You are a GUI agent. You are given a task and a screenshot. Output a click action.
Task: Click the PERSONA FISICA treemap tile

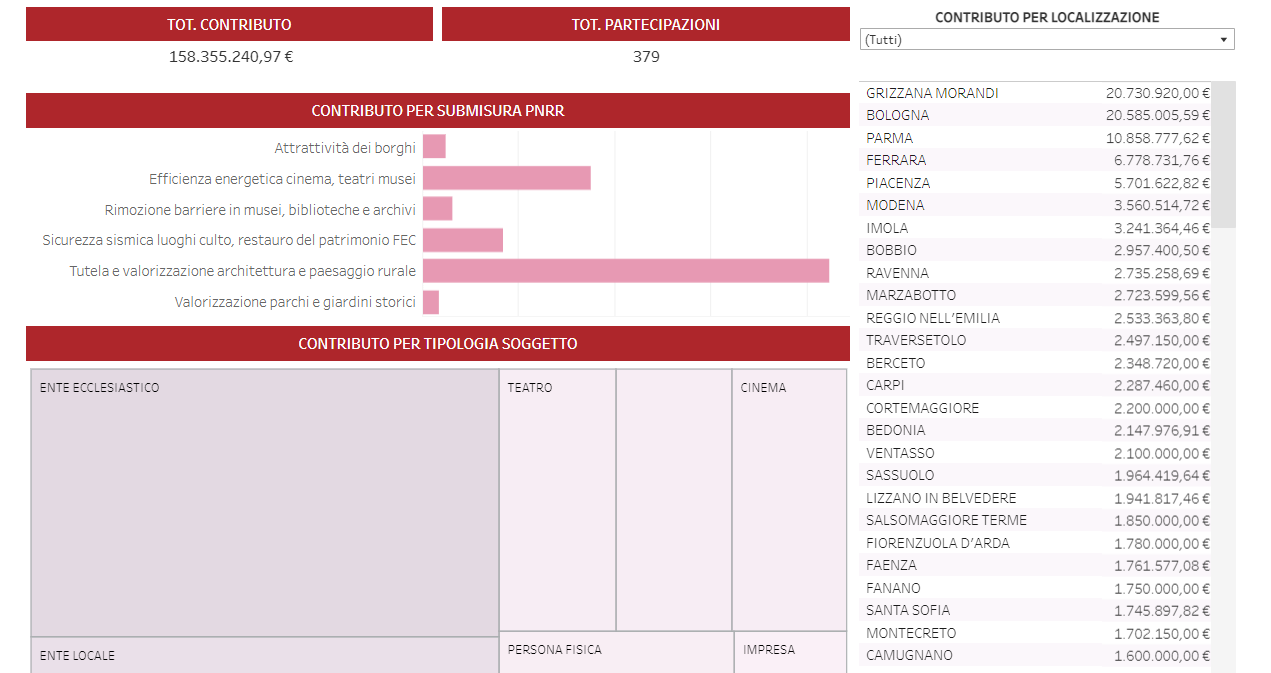click(615, 652)
